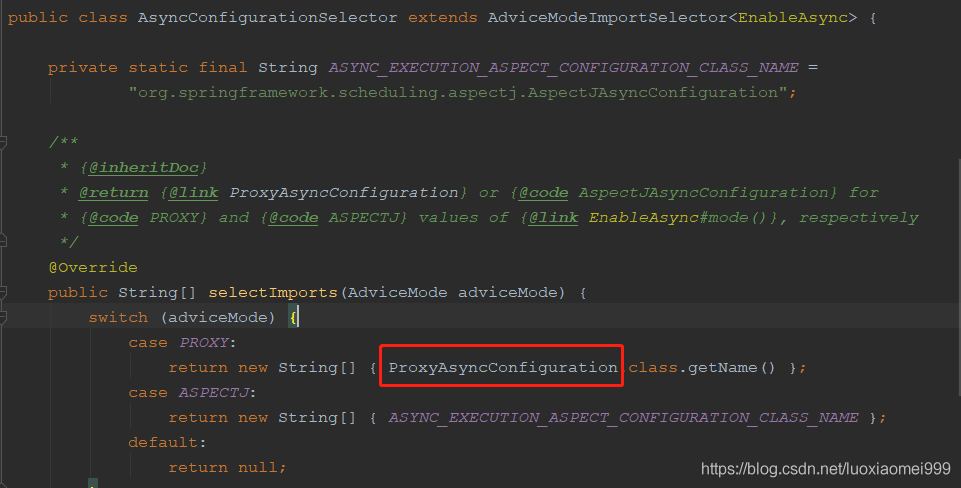Viewport: 961px width, 488px height.
Task: Collapse the switch block fold marker
Action: [x=3, y=318]
